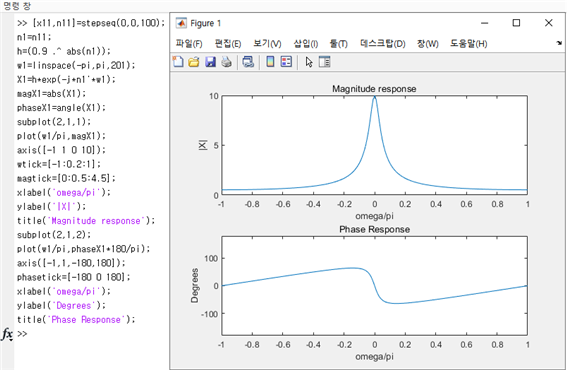567x370 pixels.
Task: Click the Figure 1 window title text
Action: point(205,23)
